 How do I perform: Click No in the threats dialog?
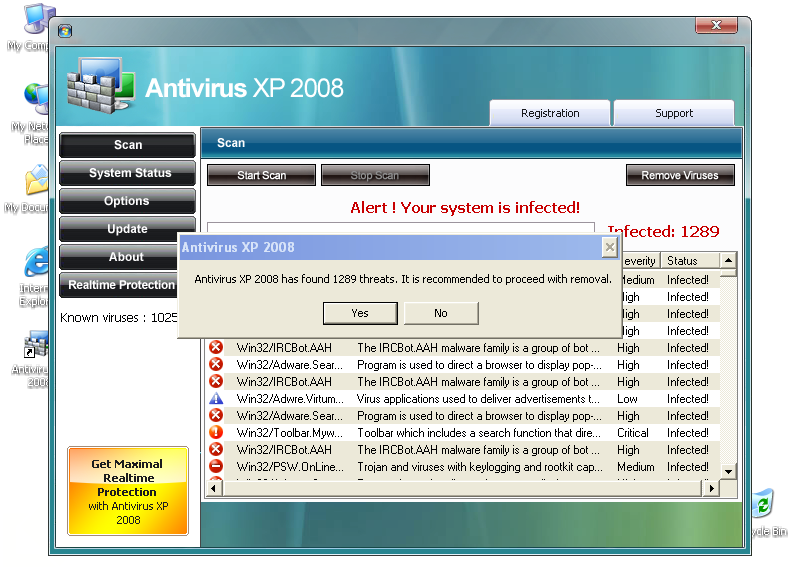click(441, 313)
